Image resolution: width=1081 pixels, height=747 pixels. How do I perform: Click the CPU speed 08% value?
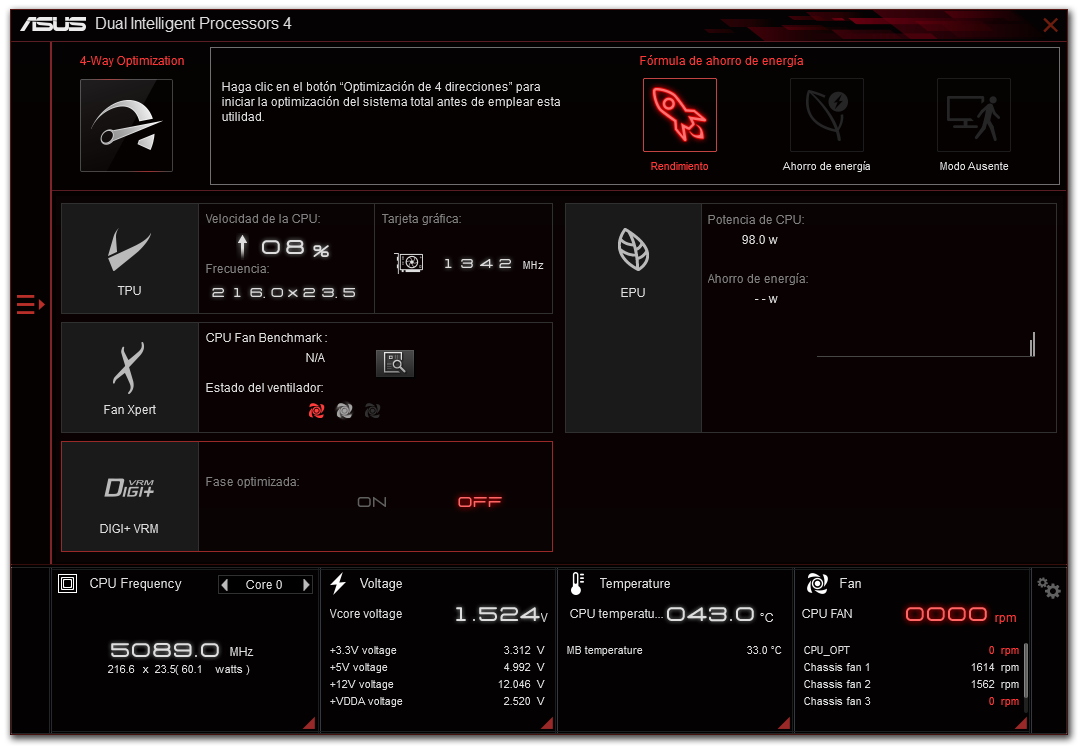tap(295, 247)
